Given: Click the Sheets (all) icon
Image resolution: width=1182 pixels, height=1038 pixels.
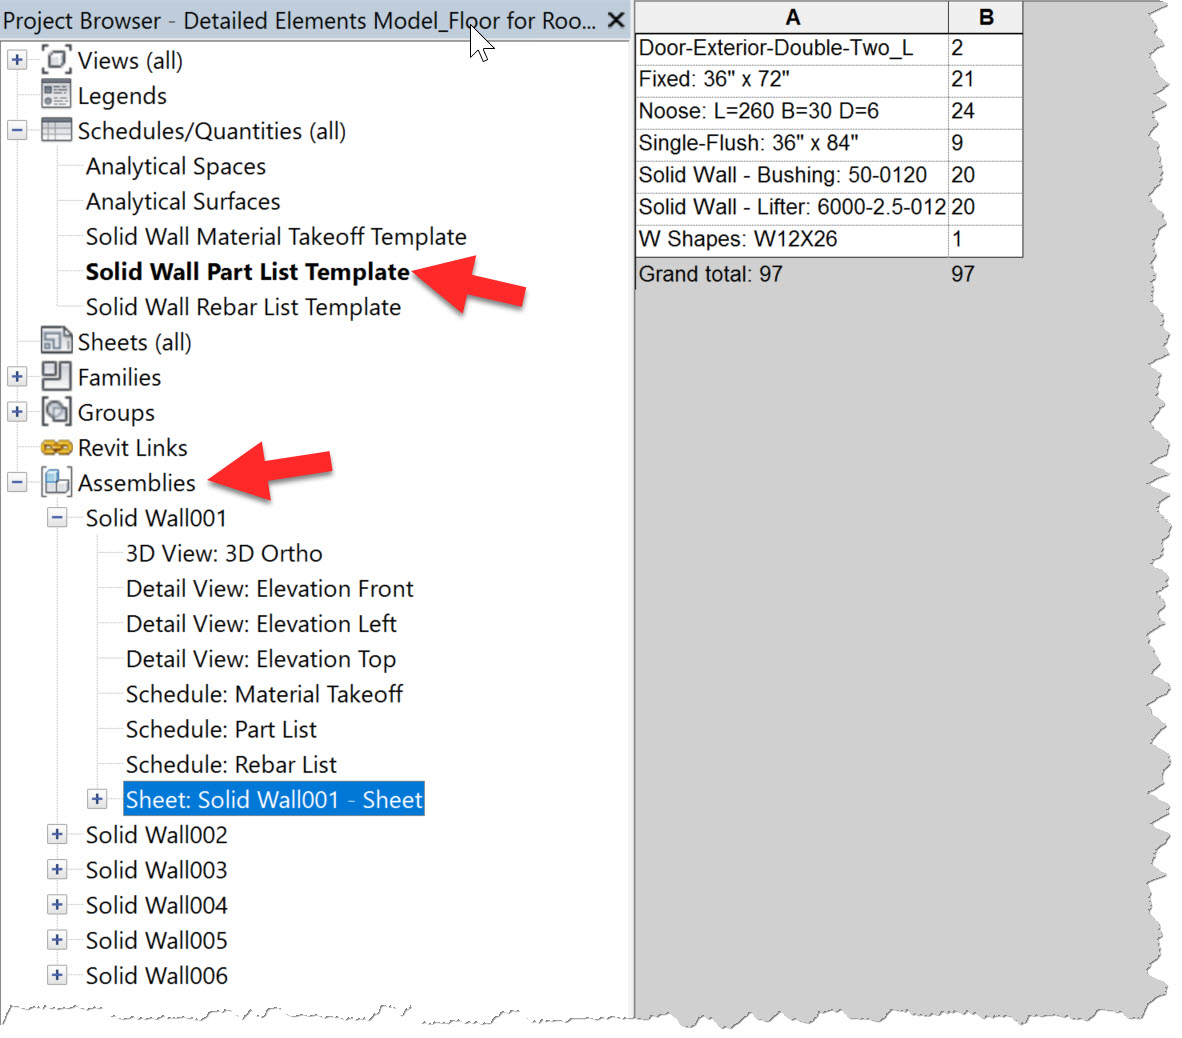Looking at the screenshot, I should coord(56,341).
